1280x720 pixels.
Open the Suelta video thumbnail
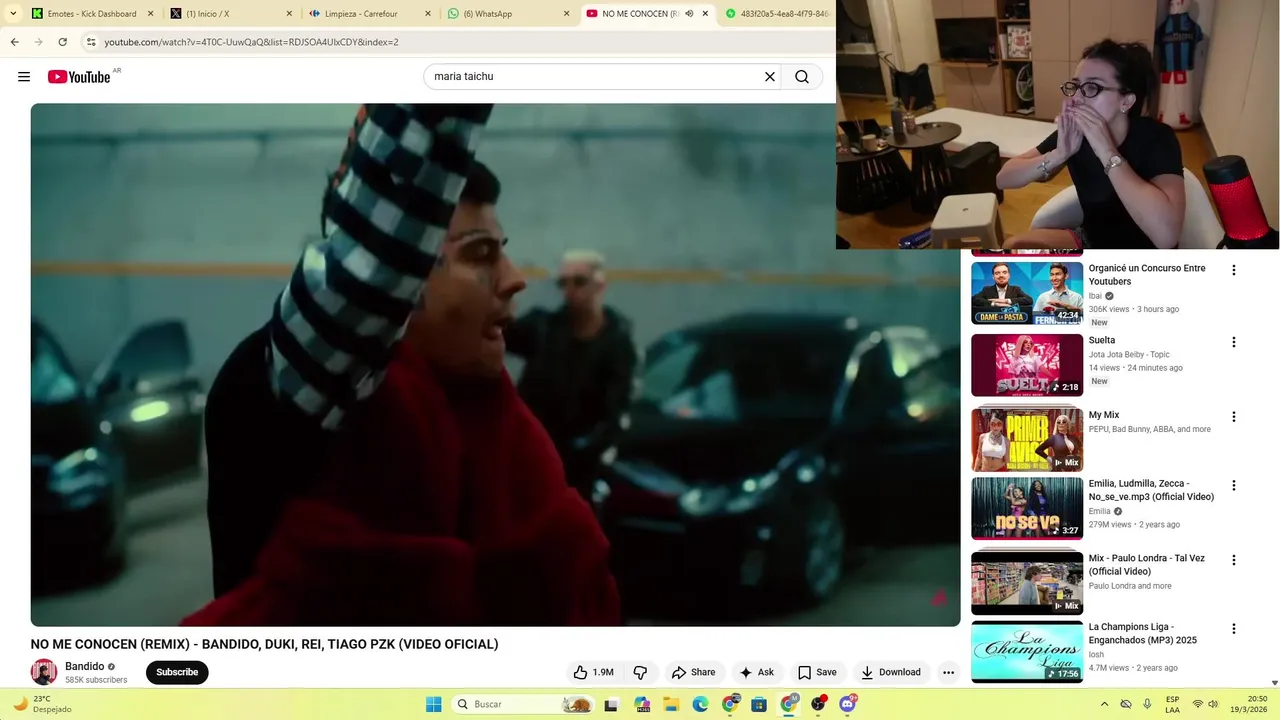point(1027,365)
